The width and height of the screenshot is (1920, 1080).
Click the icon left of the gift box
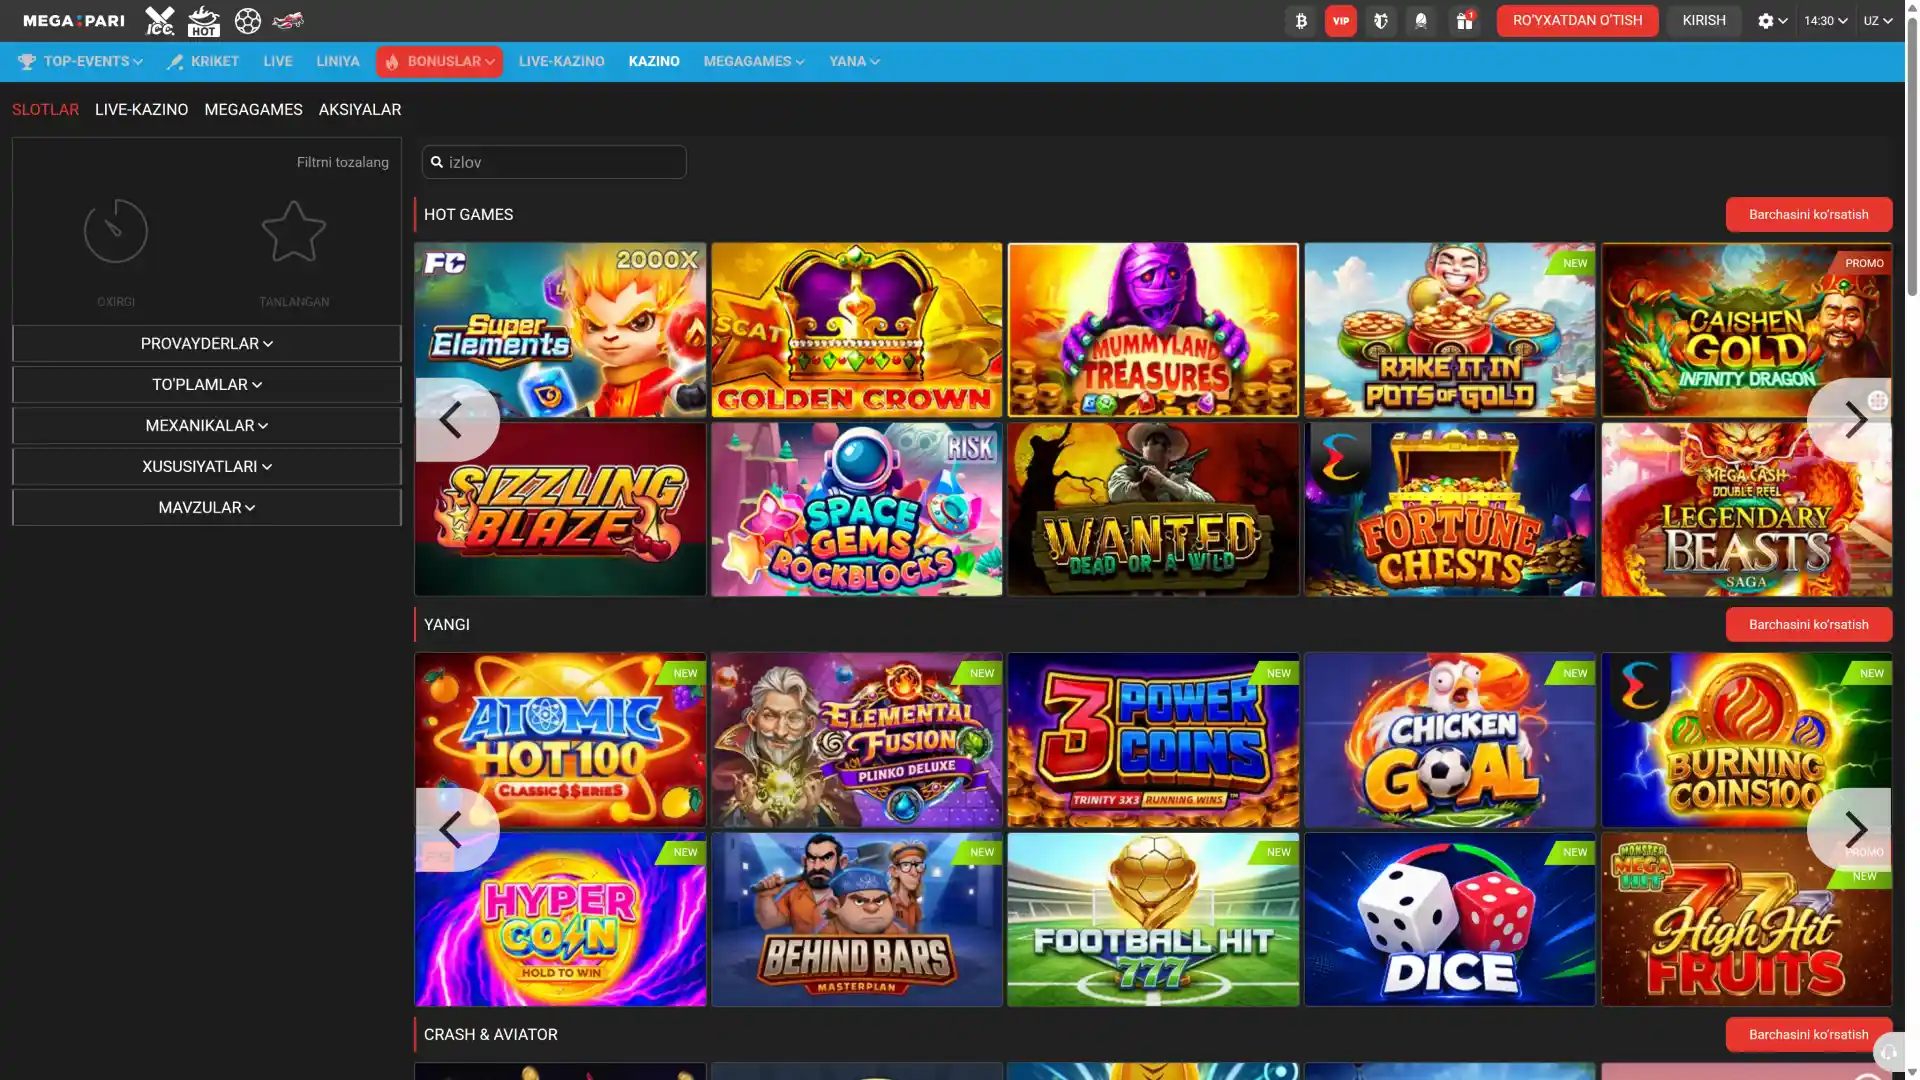(1421, 21)
